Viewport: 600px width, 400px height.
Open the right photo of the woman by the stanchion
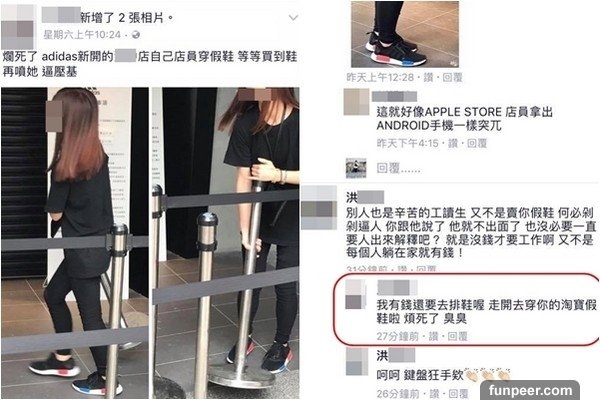coord(226,243)
